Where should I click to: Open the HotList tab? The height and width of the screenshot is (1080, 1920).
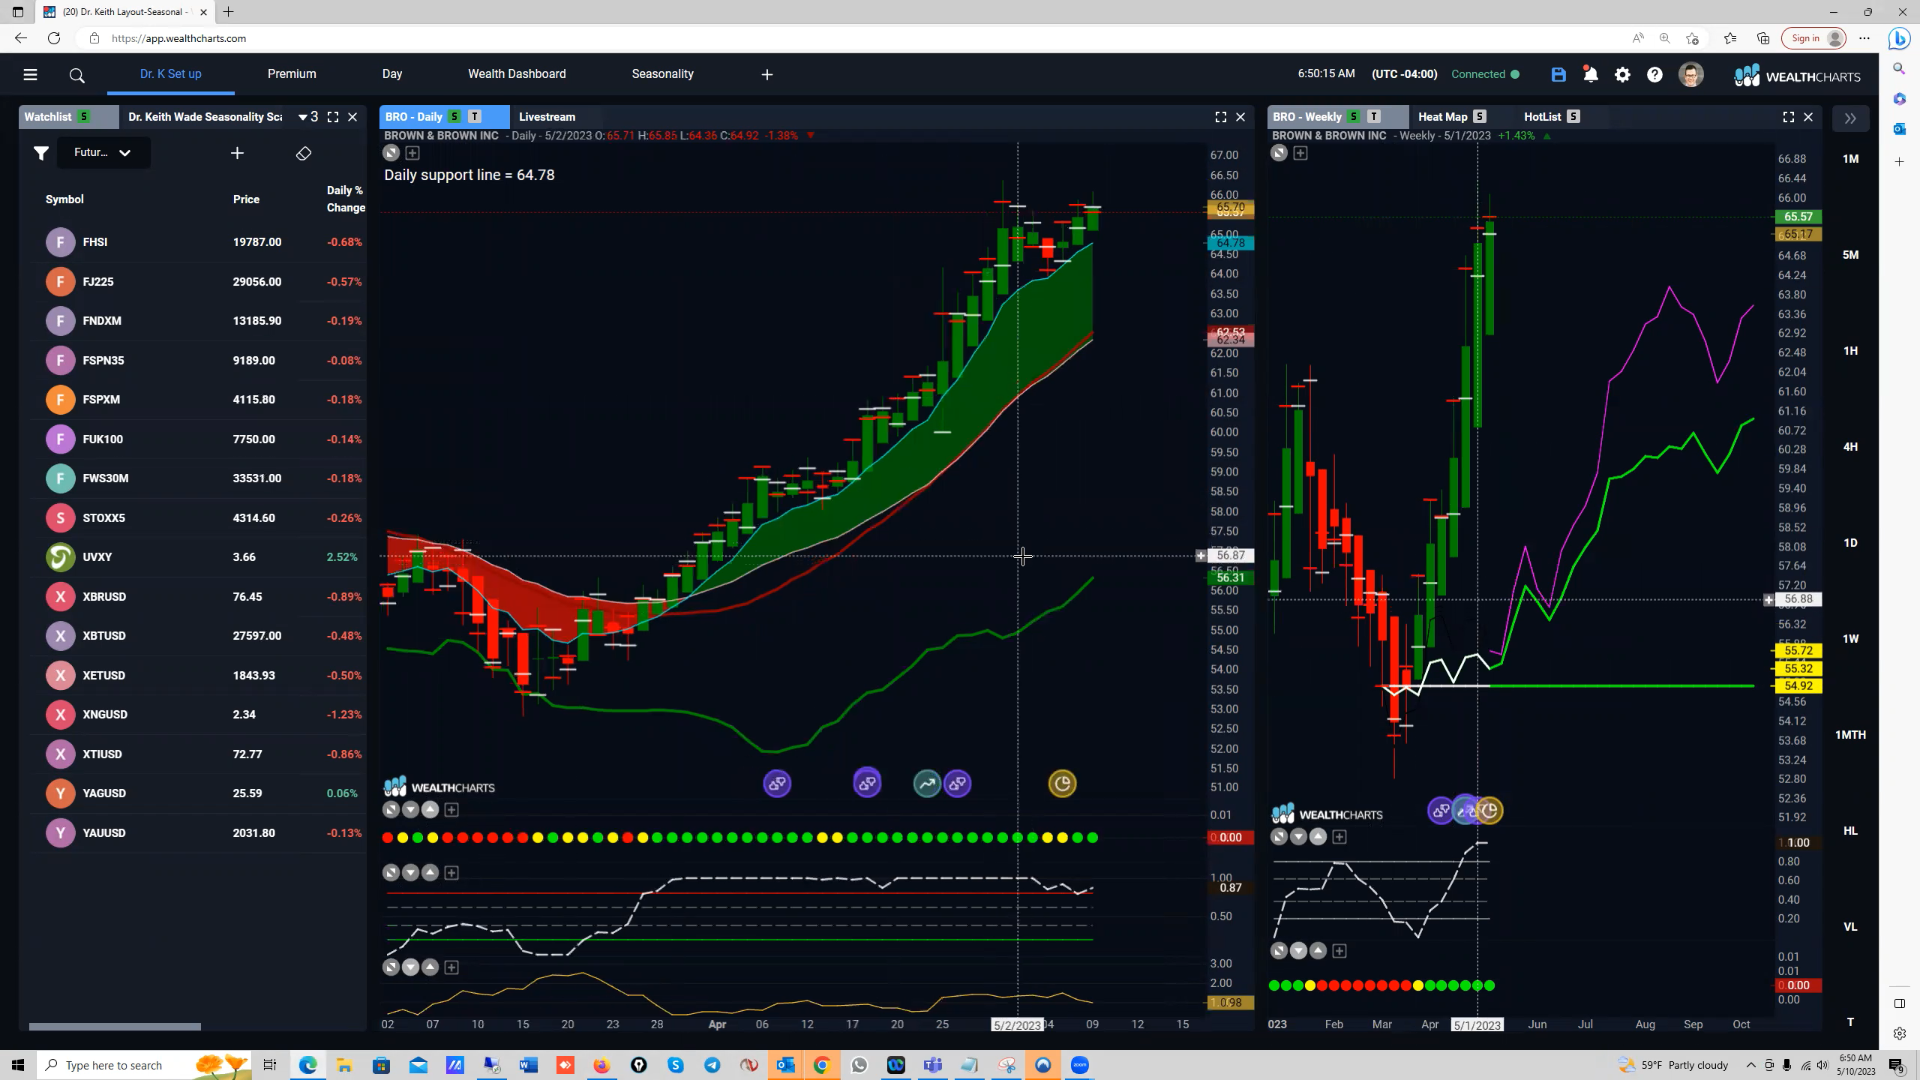tap(1543, 117)
